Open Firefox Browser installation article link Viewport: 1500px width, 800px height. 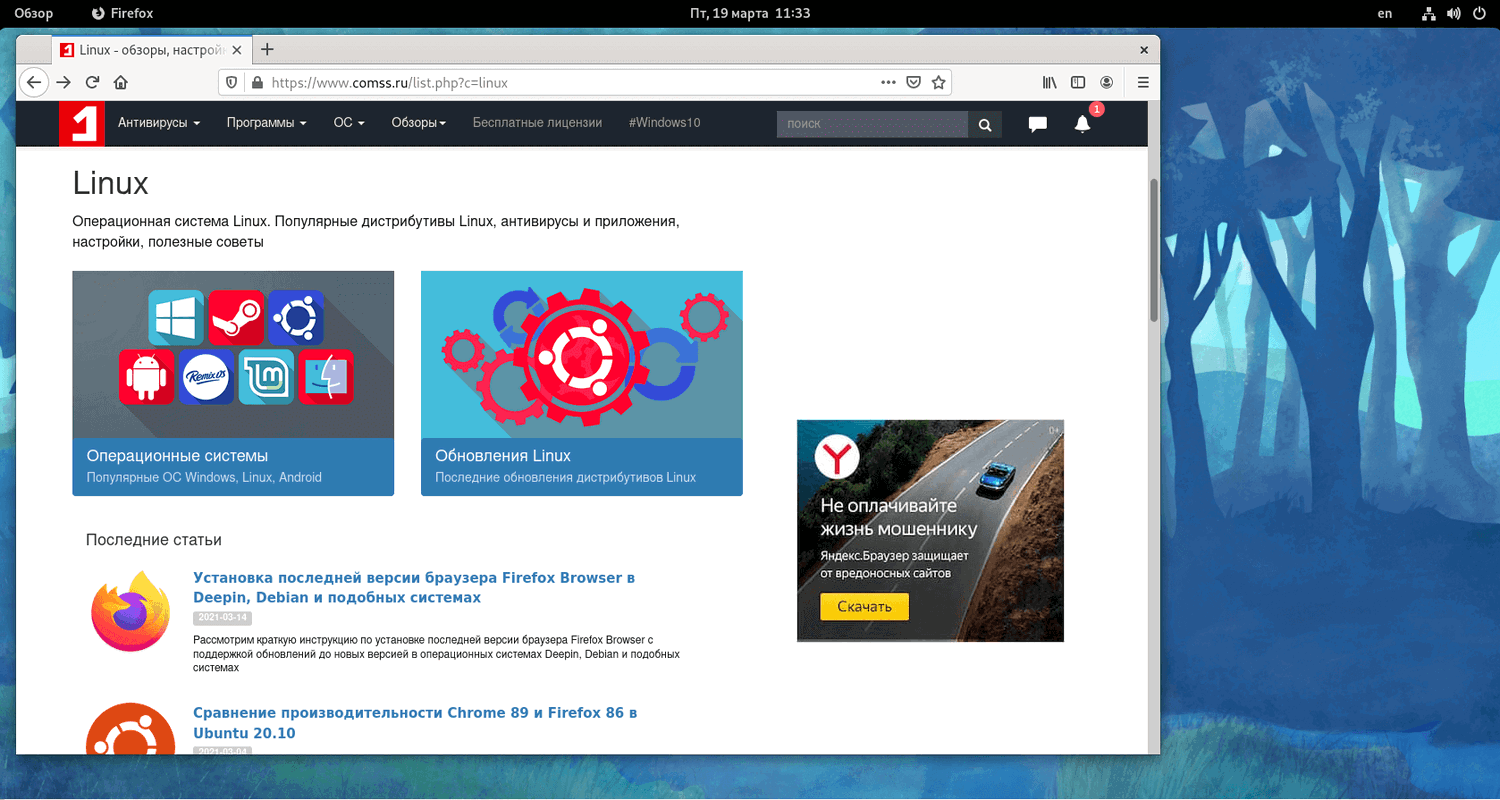click(x=414, y=588)
